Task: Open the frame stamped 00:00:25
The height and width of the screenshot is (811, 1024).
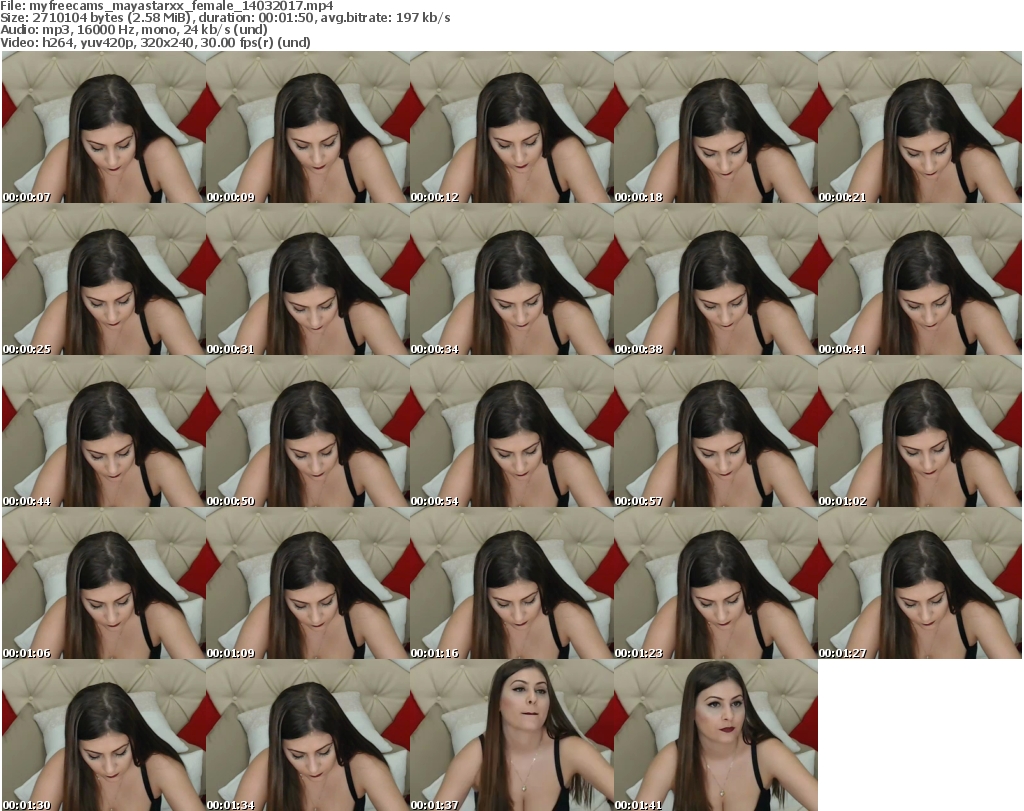Action: point(104,279)
